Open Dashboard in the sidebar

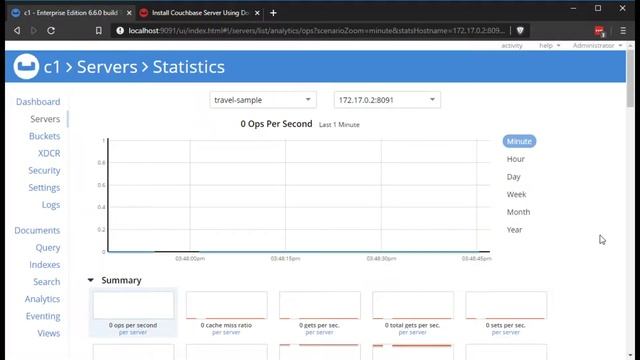pos(38,102)
